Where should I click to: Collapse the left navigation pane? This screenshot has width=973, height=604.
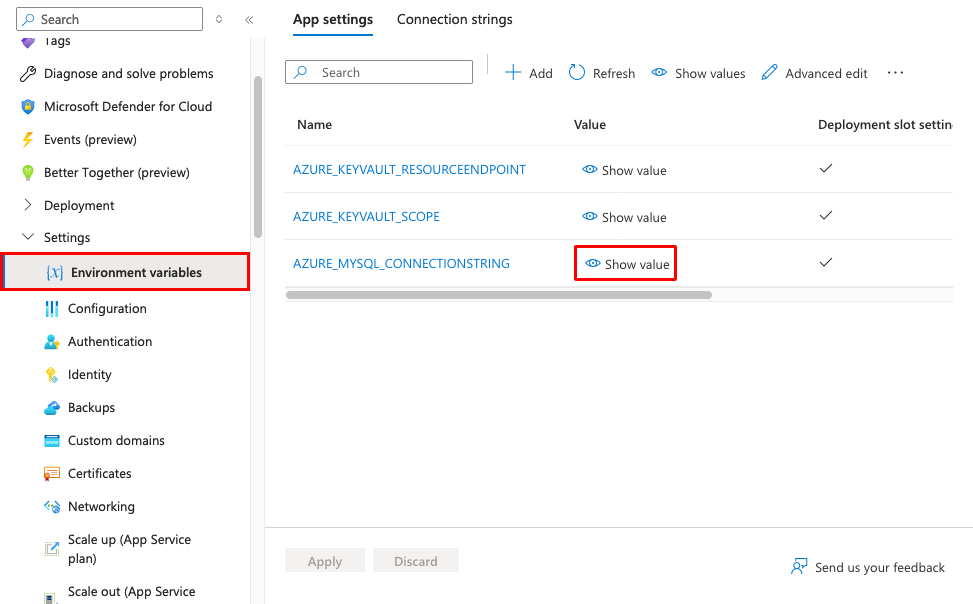pos(249,18)
